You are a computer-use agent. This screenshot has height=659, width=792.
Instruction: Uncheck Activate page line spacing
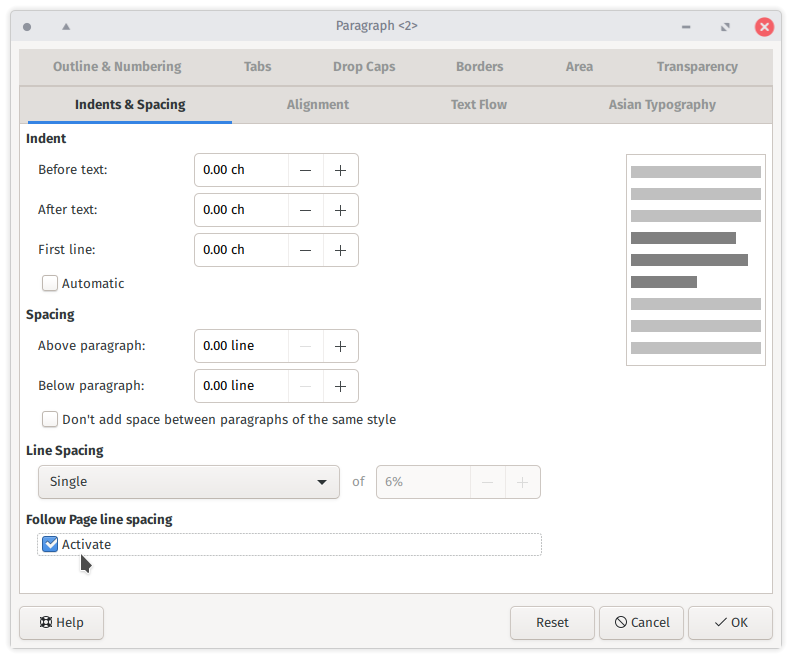click(x=50, y=544)
